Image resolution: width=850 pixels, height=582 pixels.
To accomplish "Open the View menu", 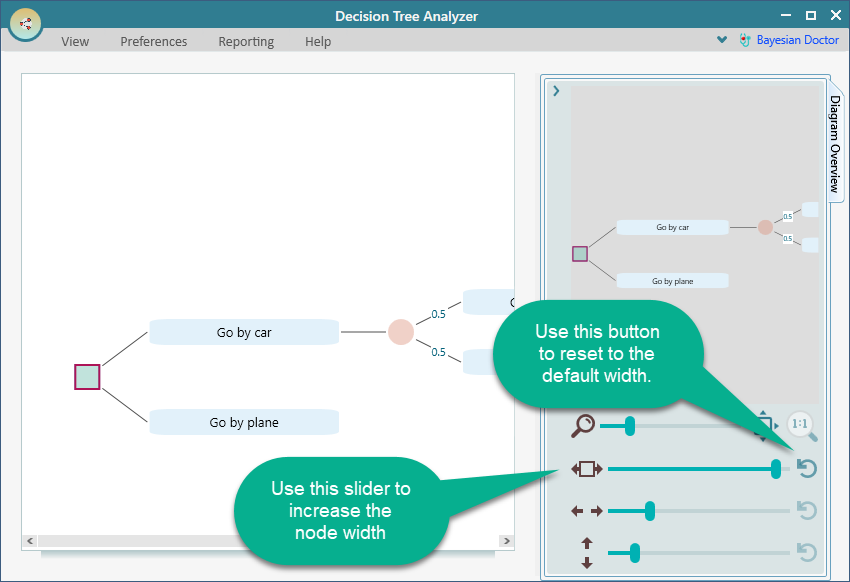I will (x=75, y=42).
